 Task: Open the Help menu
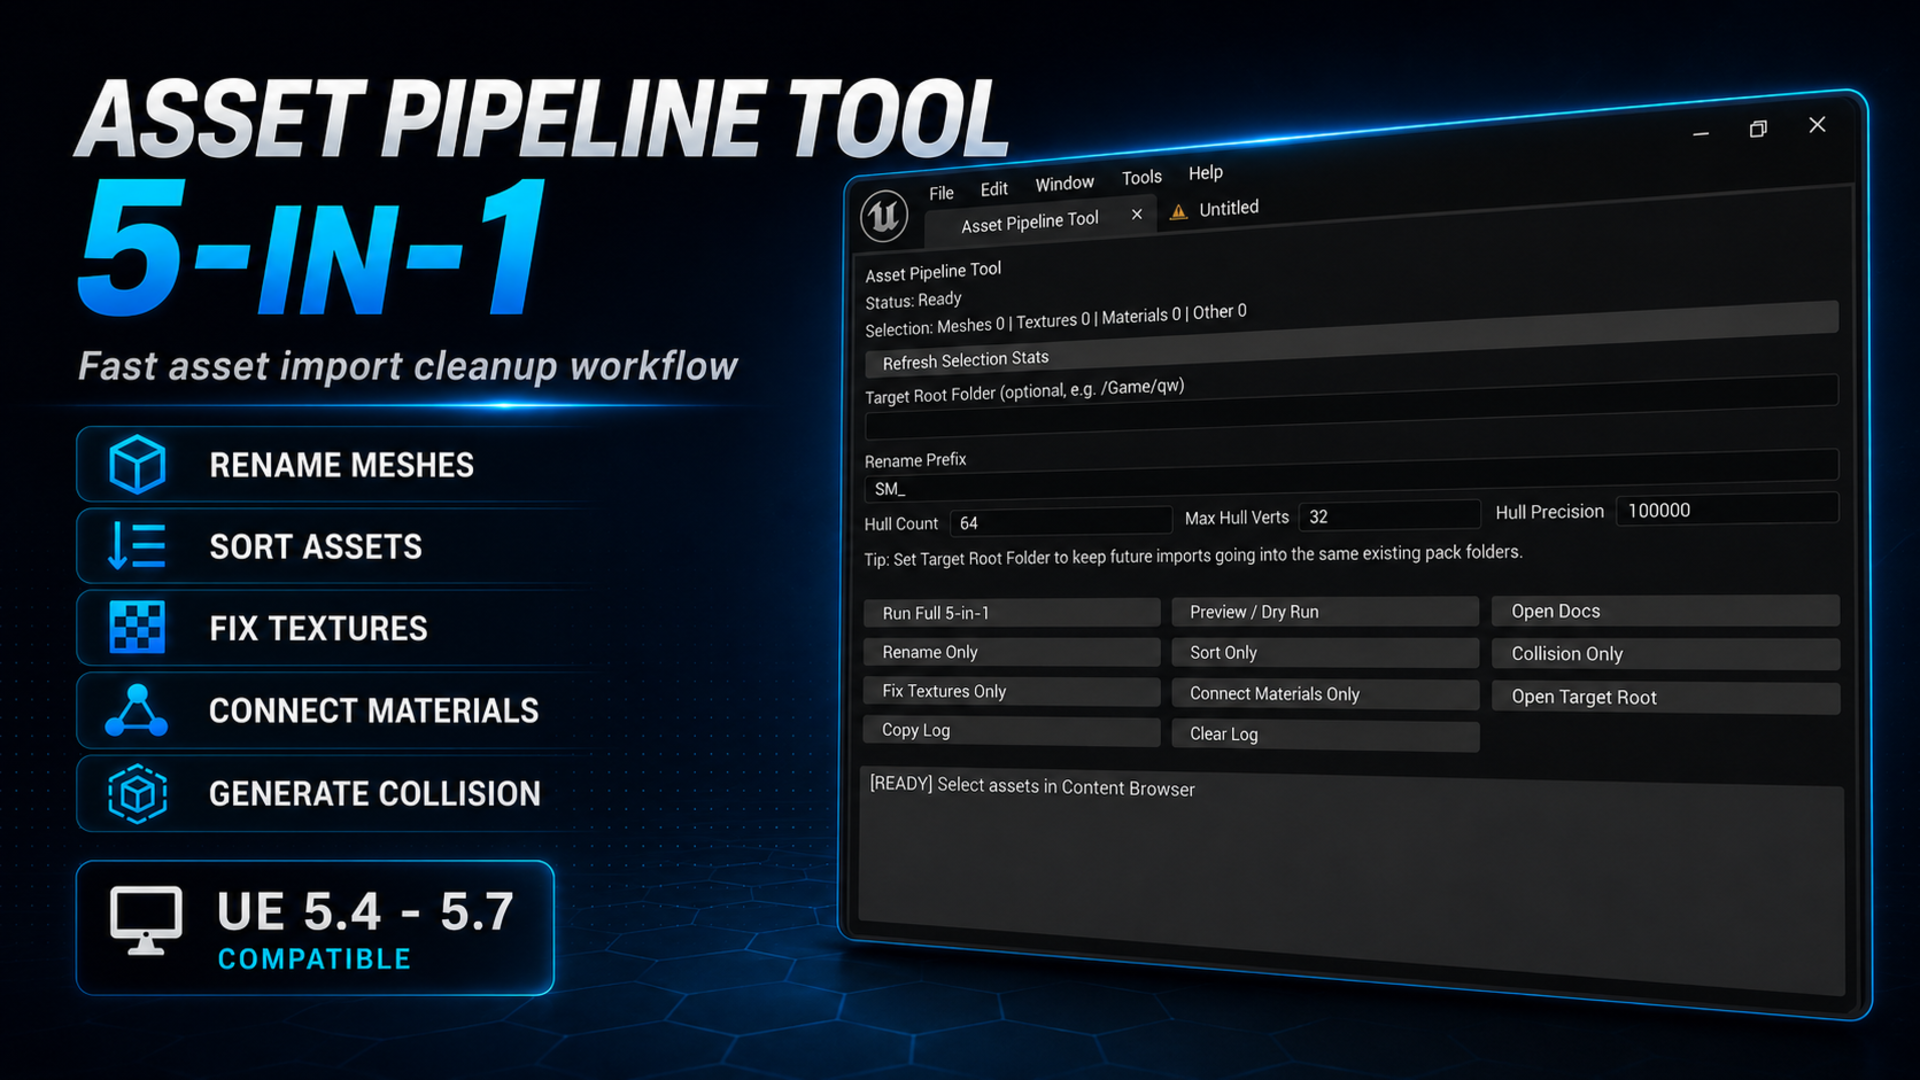coord(1205,173)
